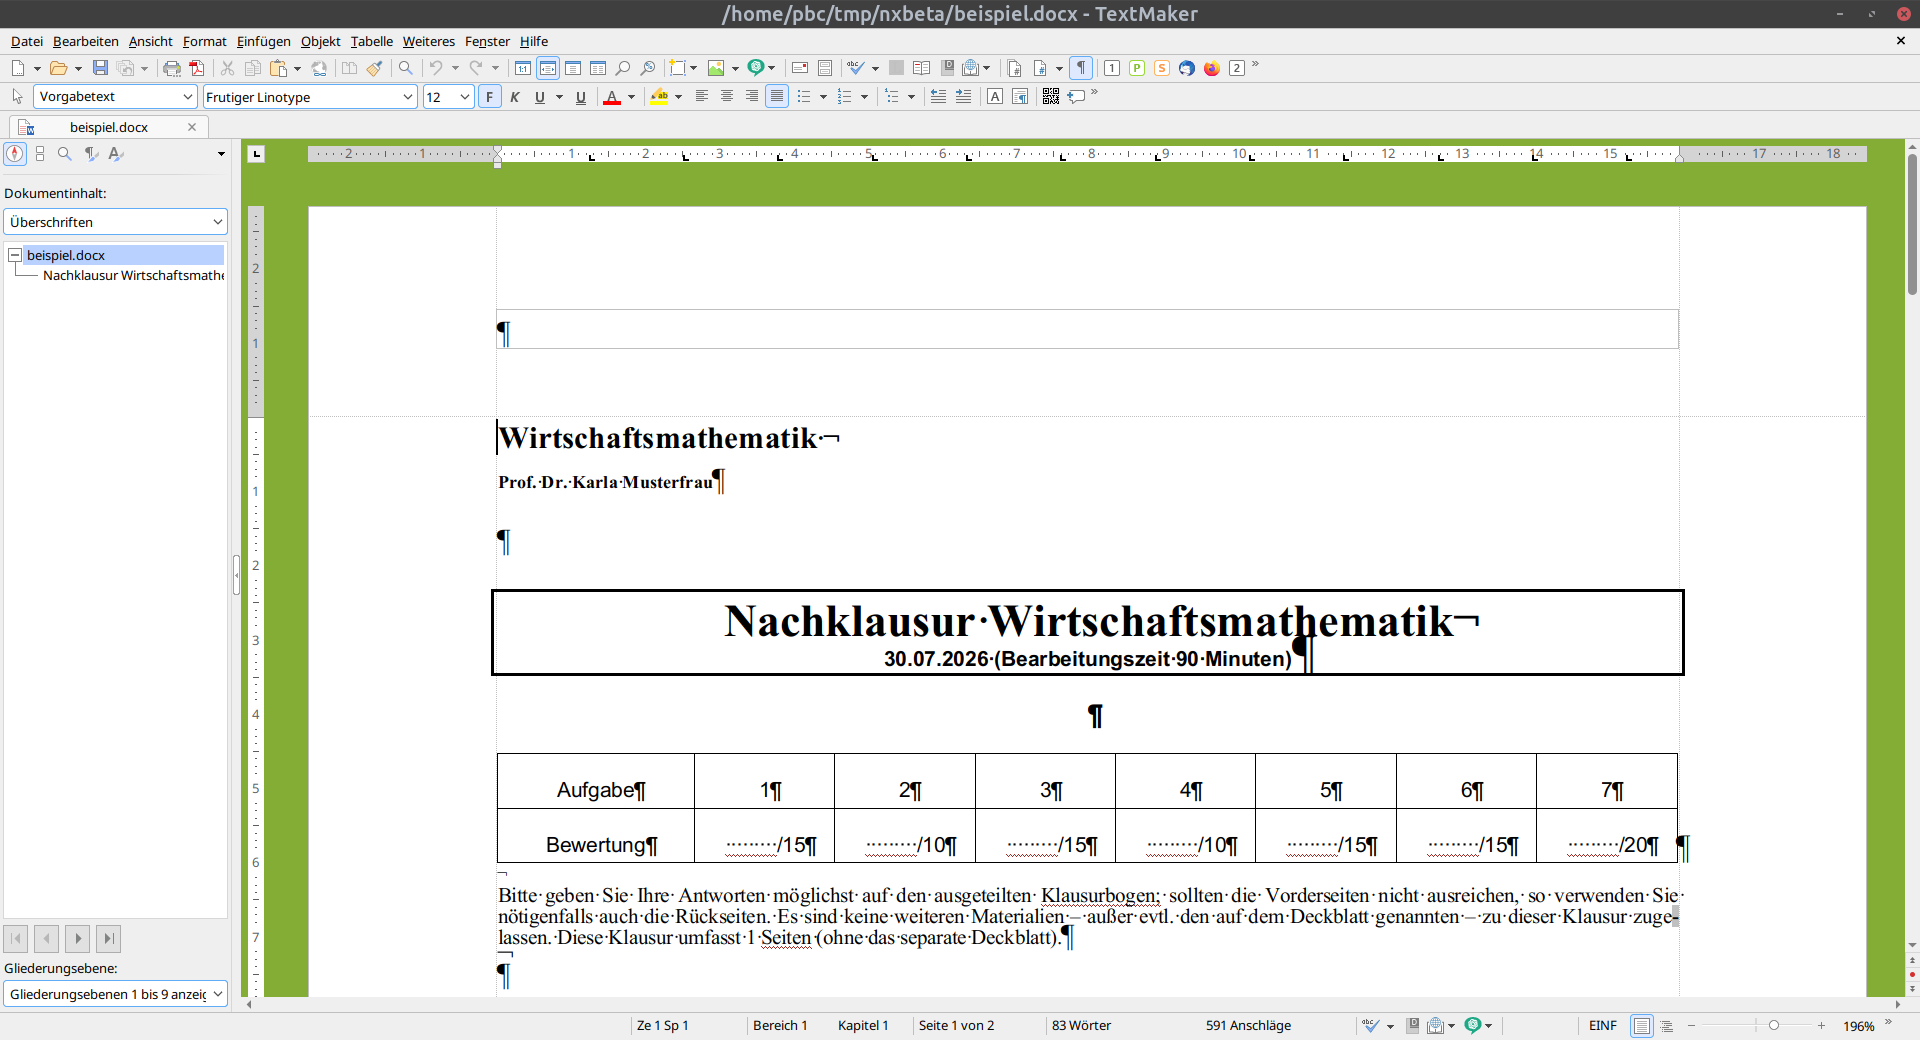
Task: Open the Weiteres menu
Action: [x=428, y=41]
